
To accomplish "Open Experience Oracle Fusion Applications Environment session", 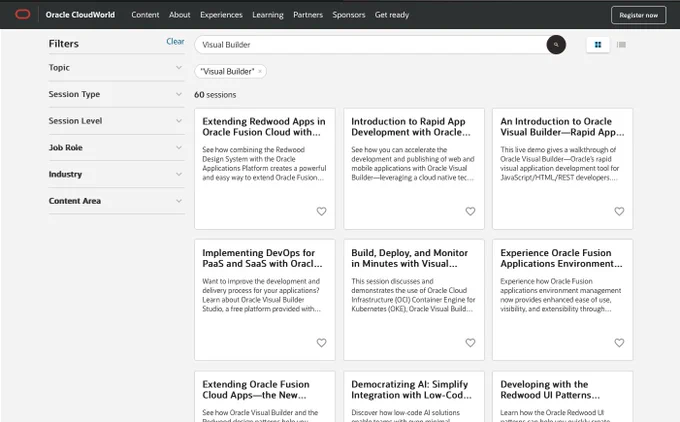I will 561,258.
